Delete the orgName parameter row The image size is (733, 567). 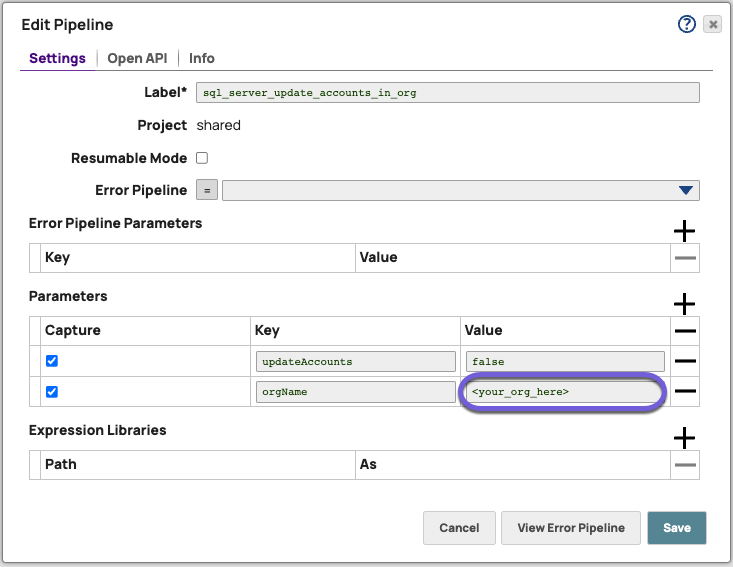(x=685, y=391)
